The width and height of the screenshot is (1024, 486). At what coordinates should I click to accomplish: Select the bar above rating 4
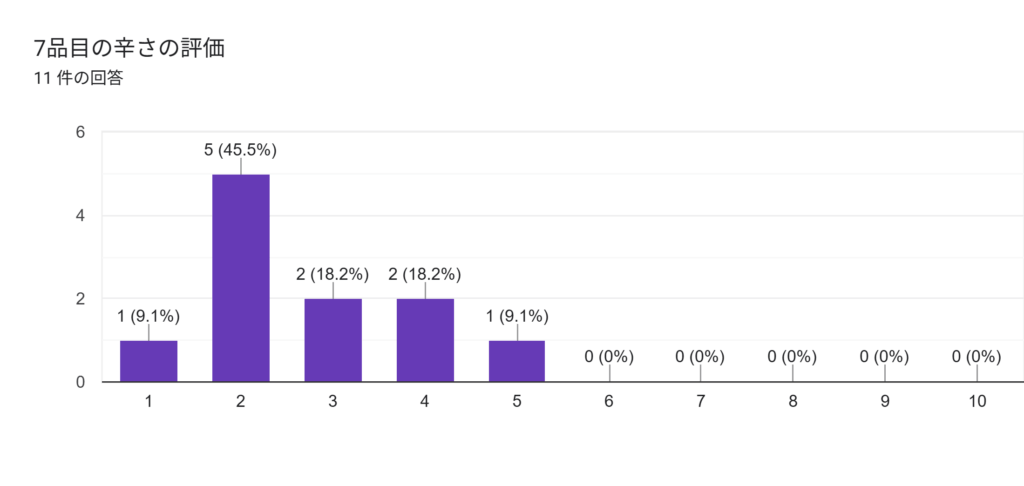click(x=425, y=340)
